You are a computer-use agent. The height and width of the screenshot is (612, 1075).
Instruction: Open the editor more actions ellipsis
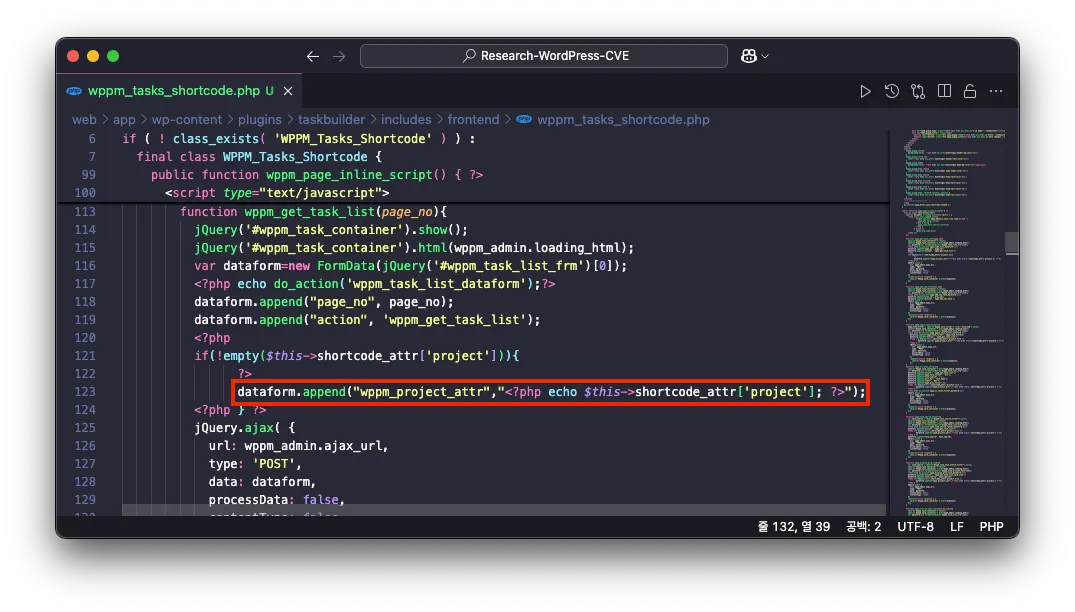tap(996, 91)
